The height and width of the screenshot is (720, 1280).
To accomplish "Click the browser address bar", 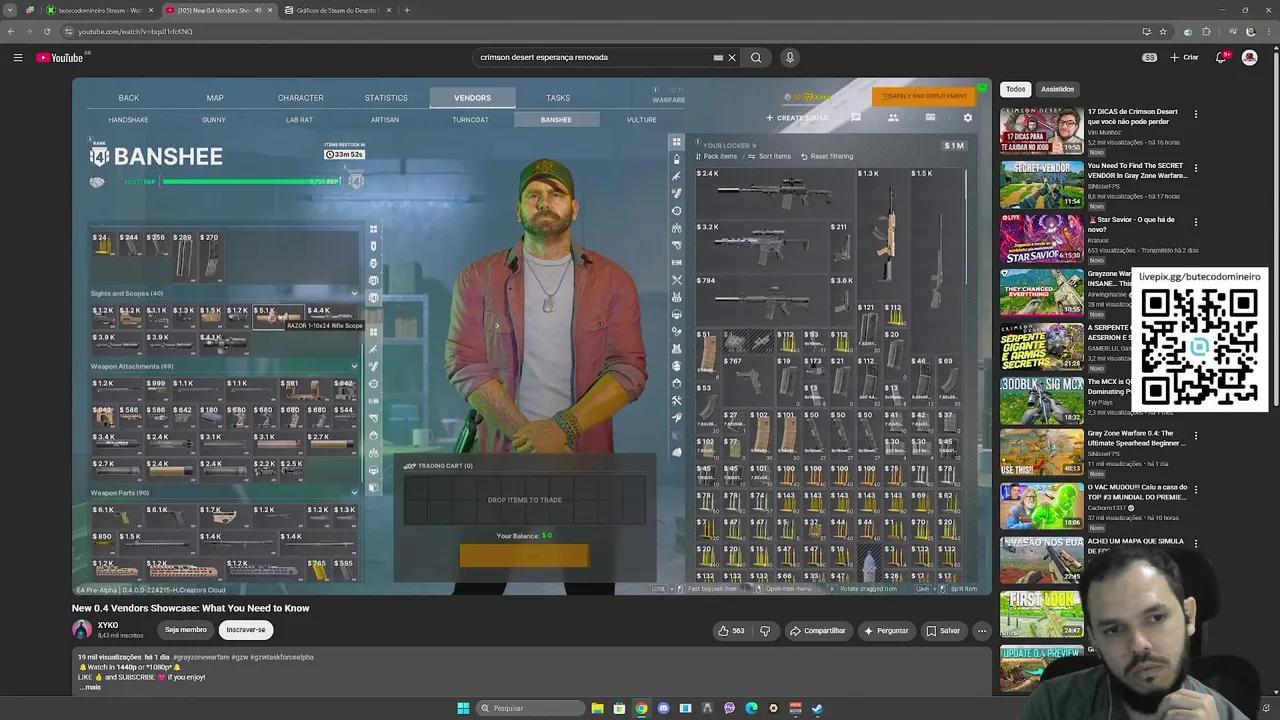I will pyautogui.click(x=600, y=31).
